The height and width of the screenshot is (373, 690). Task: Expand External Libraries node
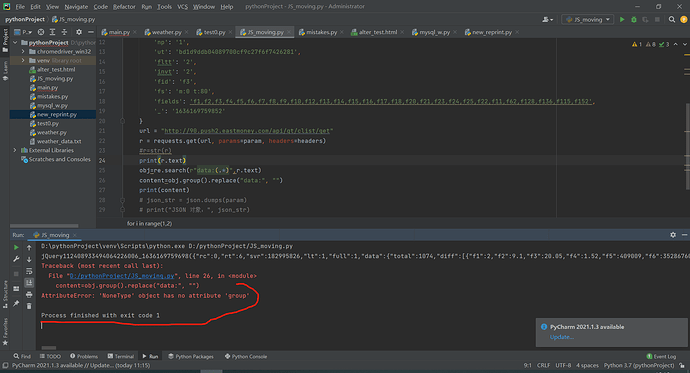tap(15, 150)
